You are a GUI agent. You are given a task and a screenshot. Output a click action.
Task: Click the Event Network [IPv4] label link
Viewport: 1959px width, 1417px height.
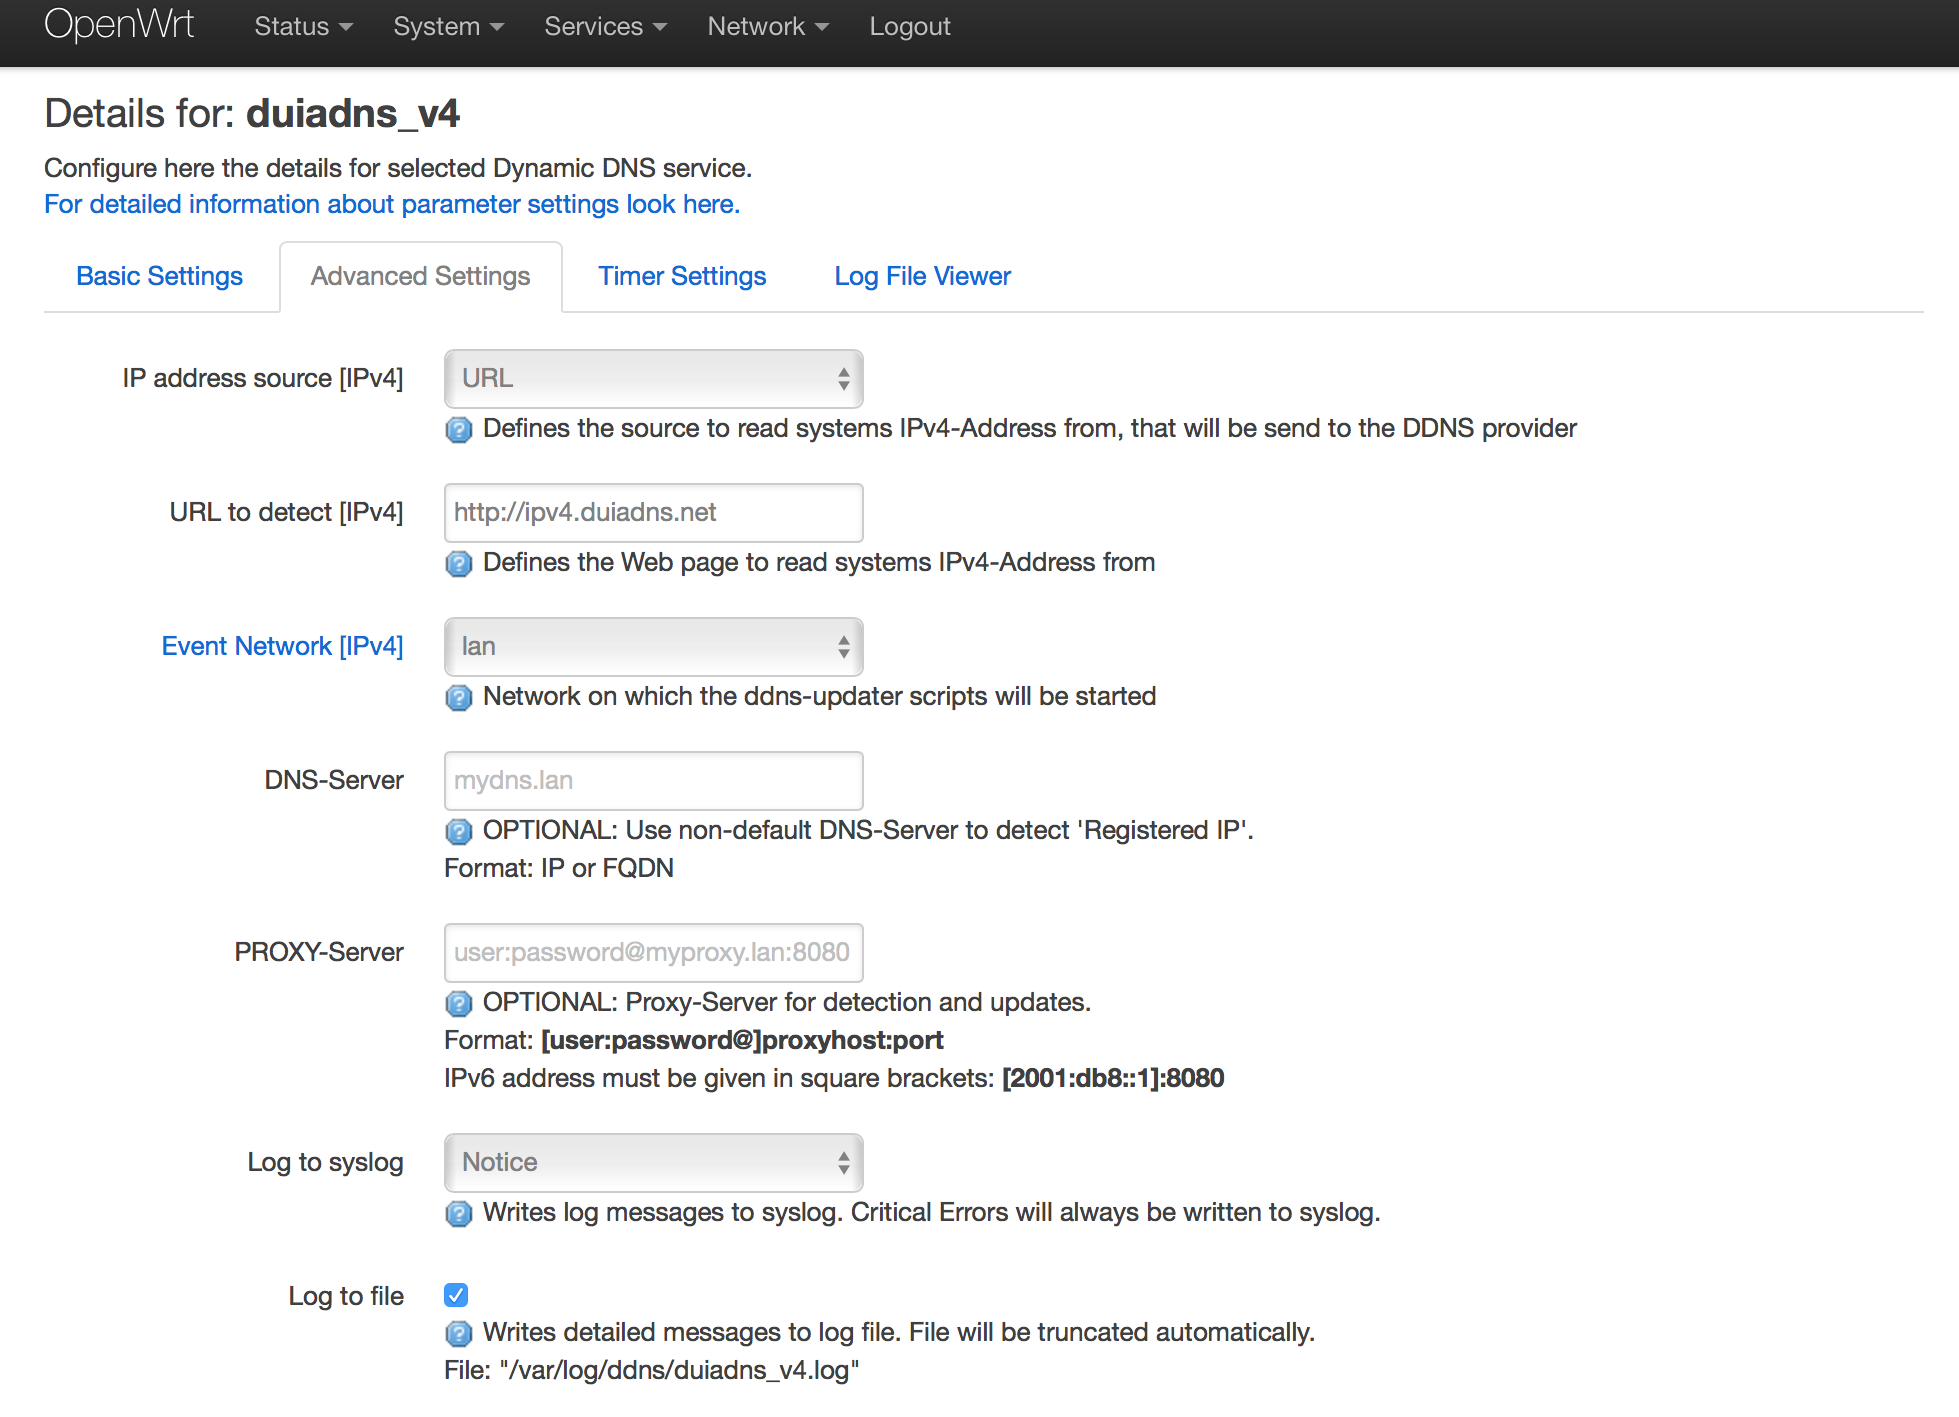[x=283, y=647]
